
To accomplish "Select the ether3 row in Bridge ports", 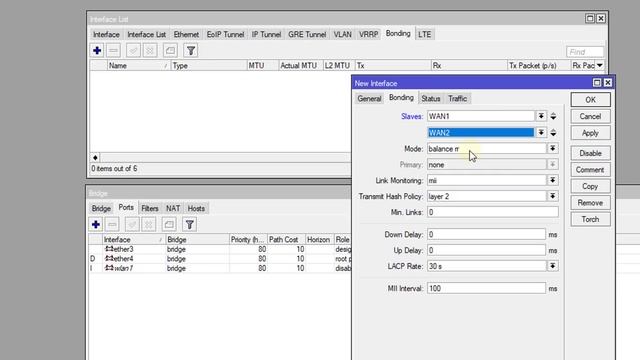I will click(x=220, y=249).
